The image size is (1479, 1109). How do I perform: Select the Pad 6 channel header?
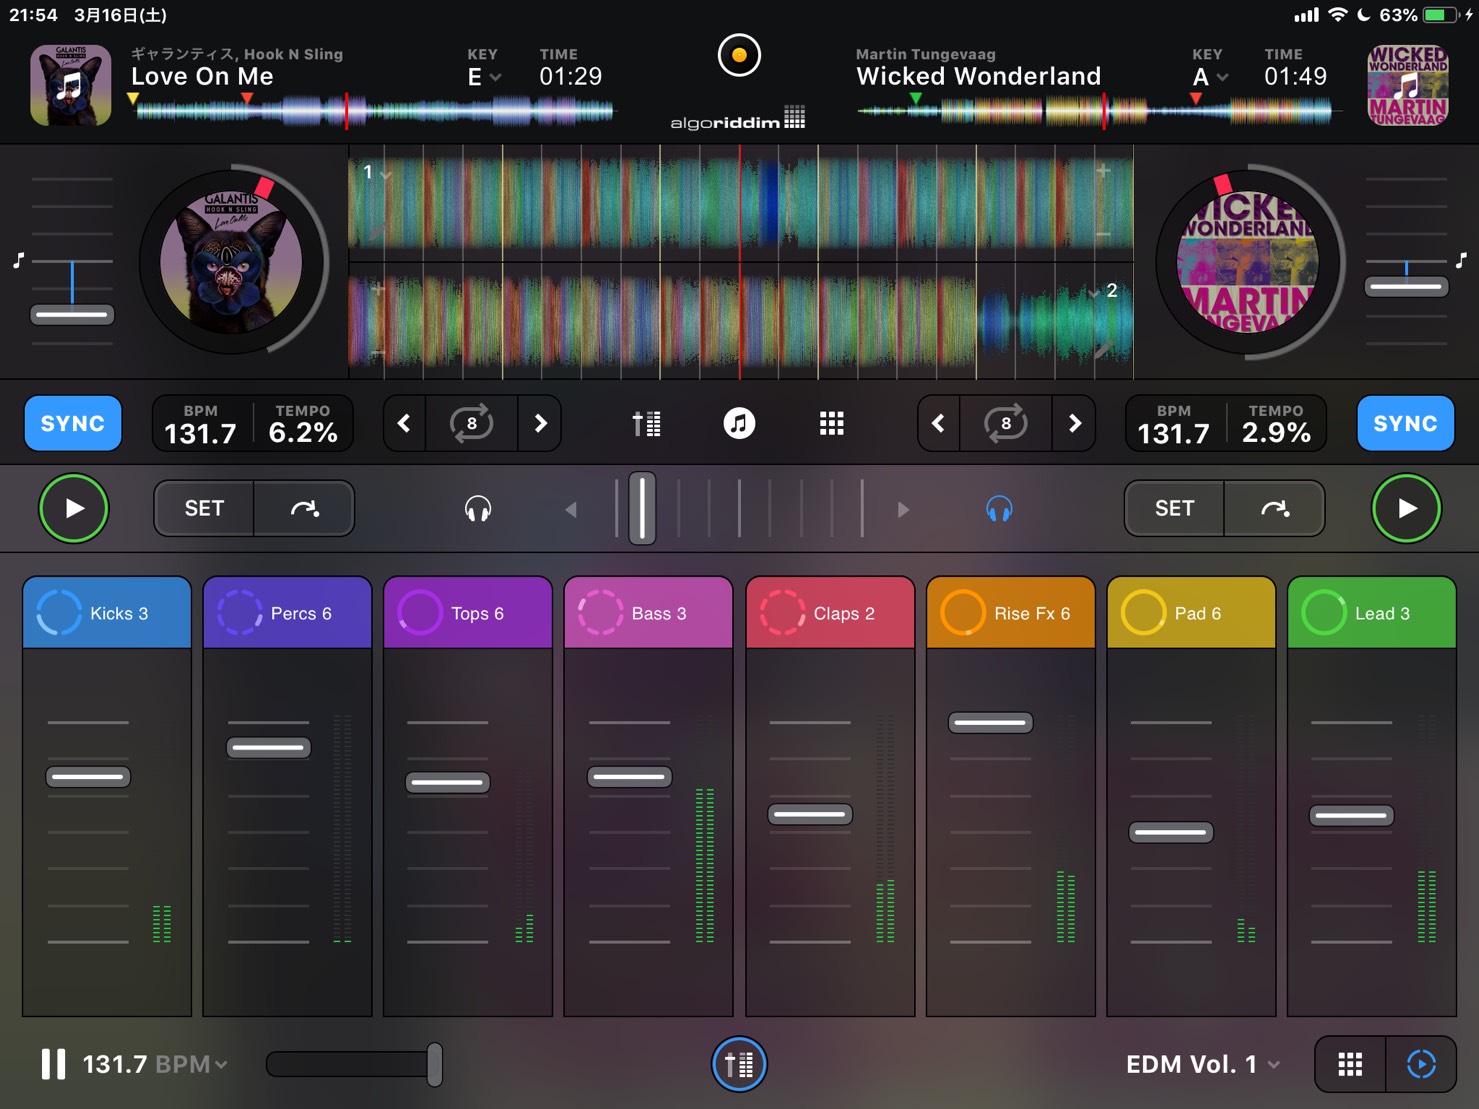[1191, 612]
